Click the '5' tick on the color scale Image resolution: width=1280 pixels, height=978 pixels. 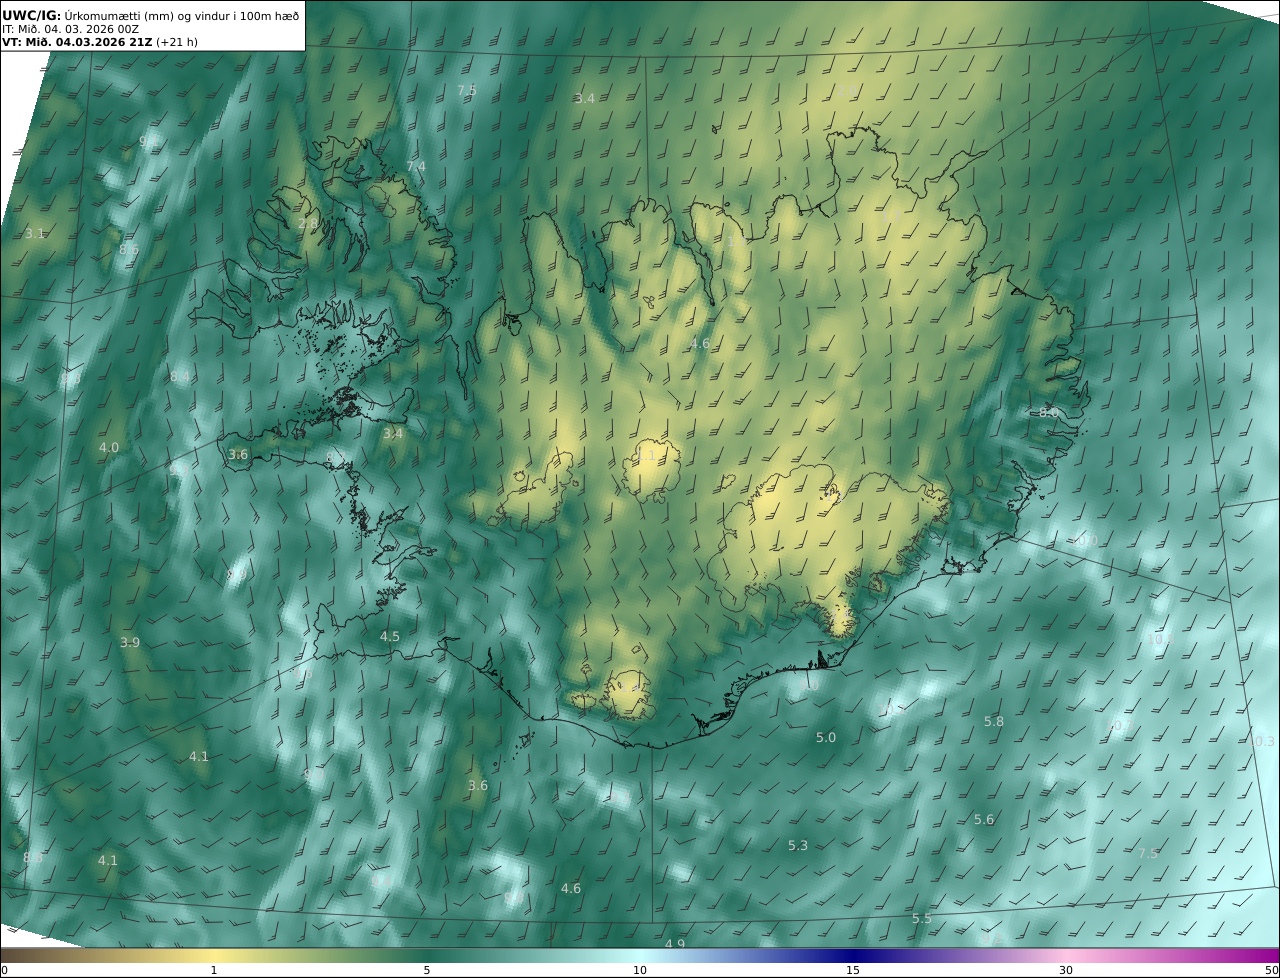tap(427, 970)
